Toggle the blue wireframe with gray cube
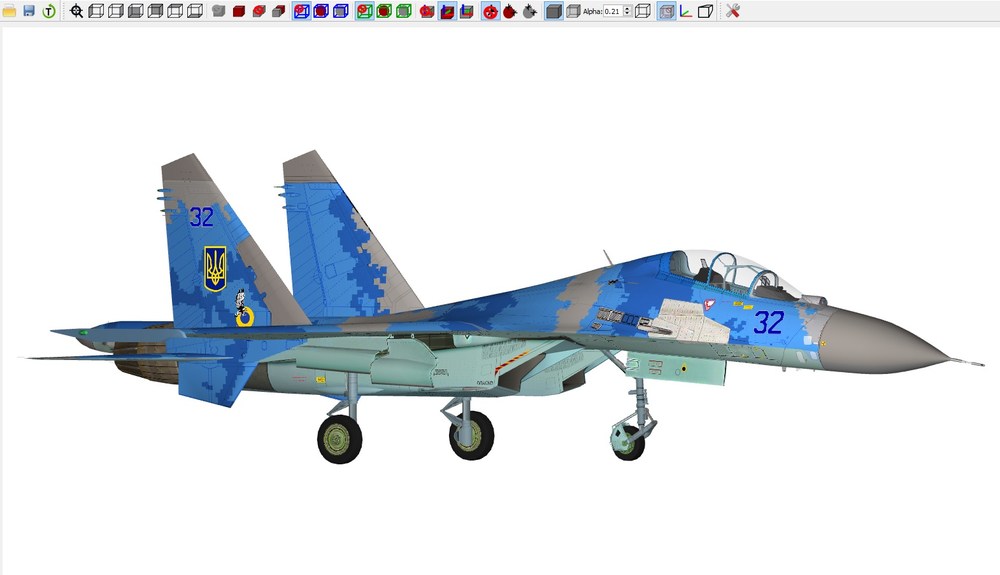 click(341, 11)
